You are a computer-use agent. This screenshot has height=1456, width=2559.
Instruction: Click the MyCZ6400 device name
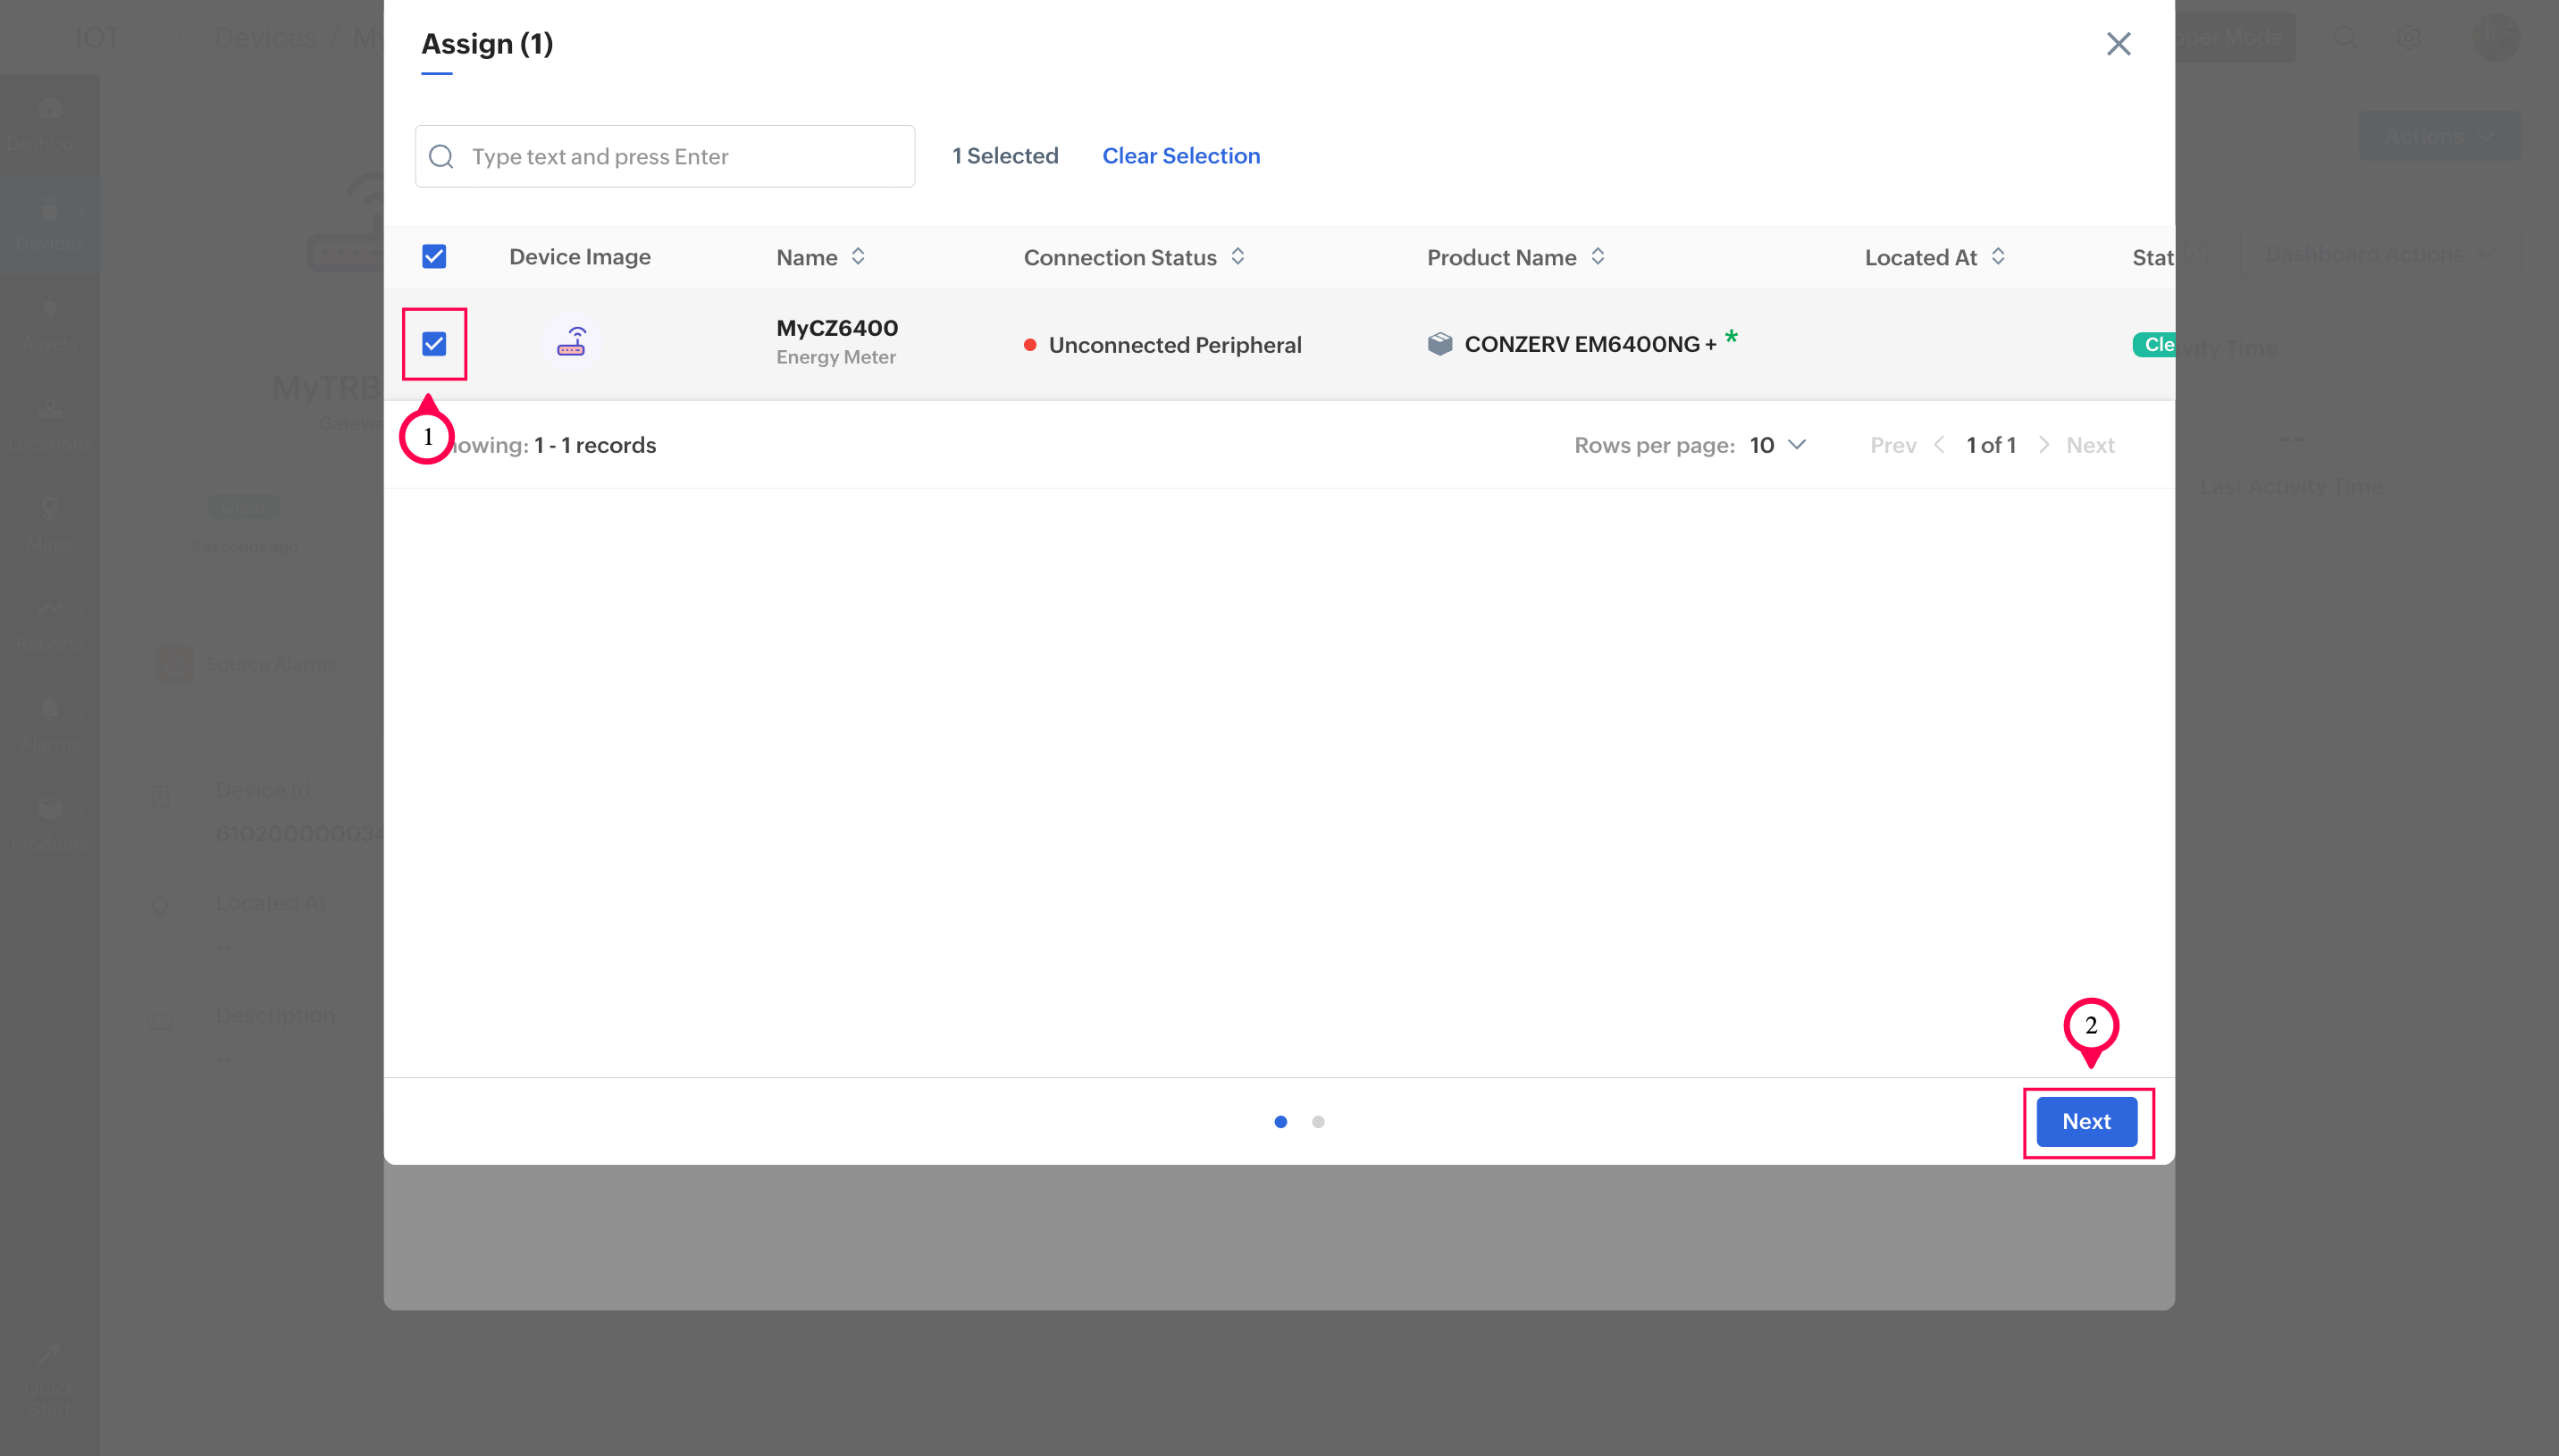click(837, 328)
